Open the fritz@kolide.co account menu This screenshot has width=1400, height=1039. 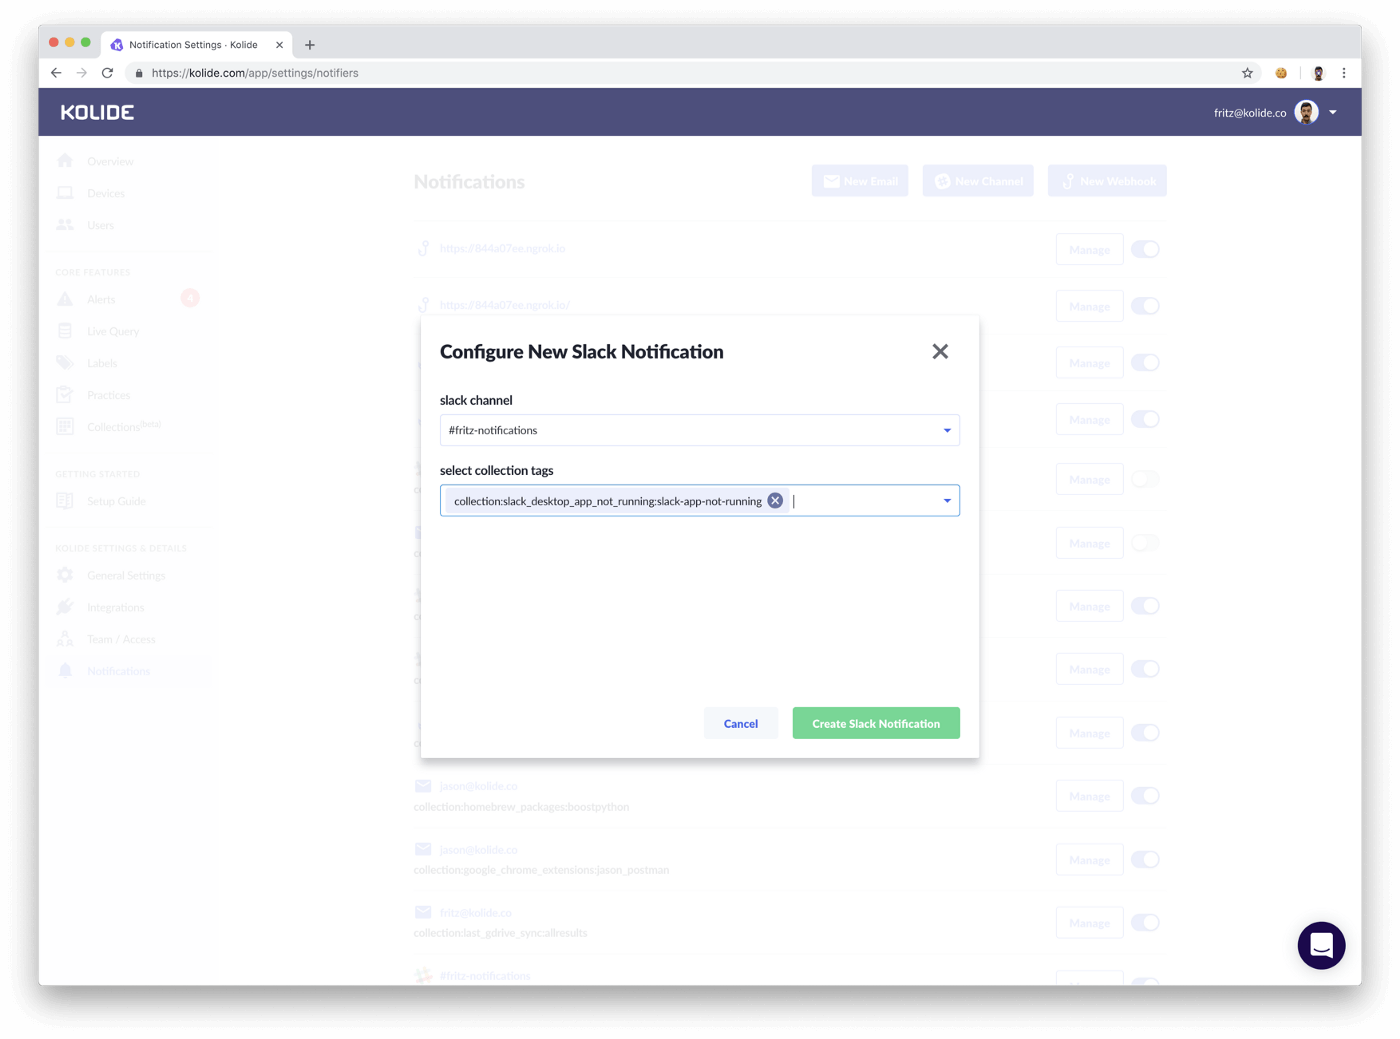click(x=1332, y=112)
